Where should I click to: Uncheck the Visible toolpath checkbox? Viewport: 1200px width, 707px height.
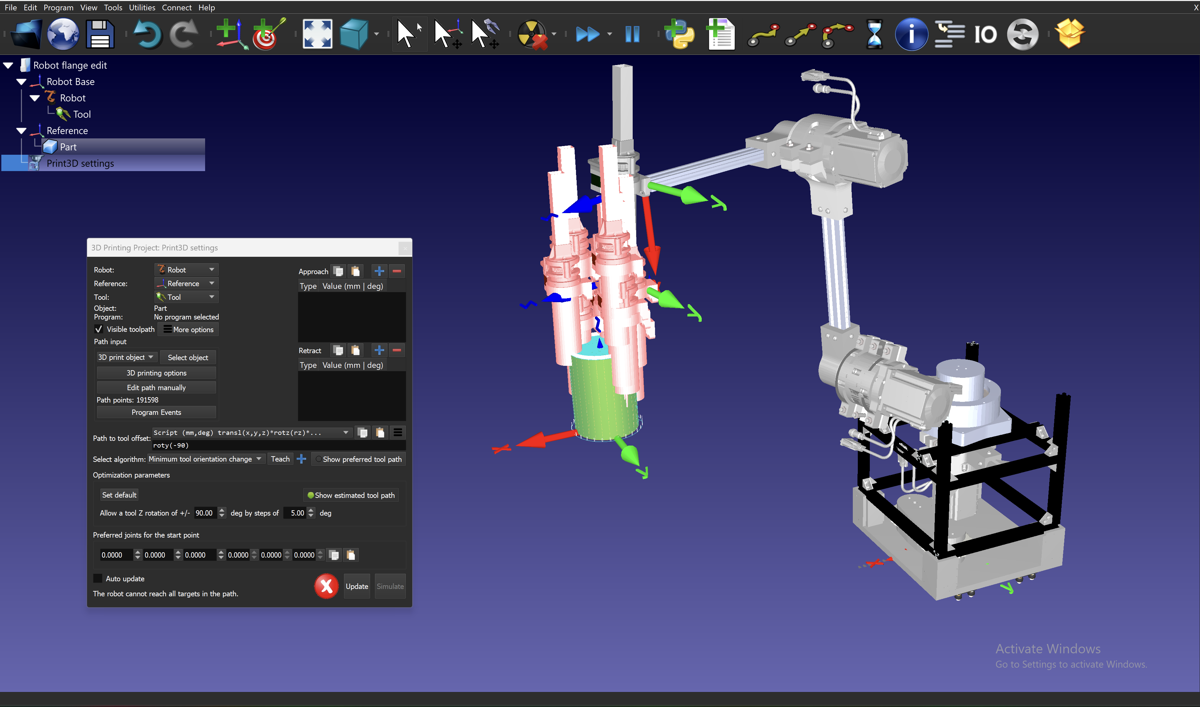click(99, 329)
